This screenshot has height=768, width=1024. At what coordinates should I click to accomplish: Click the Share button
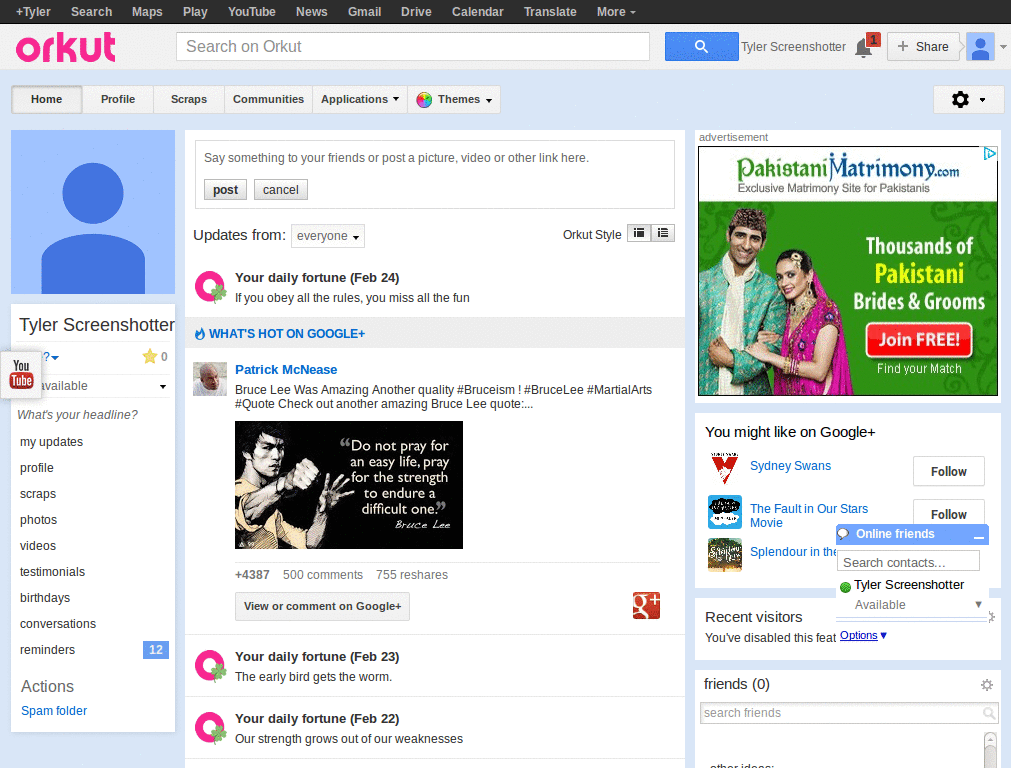(923, 46)
